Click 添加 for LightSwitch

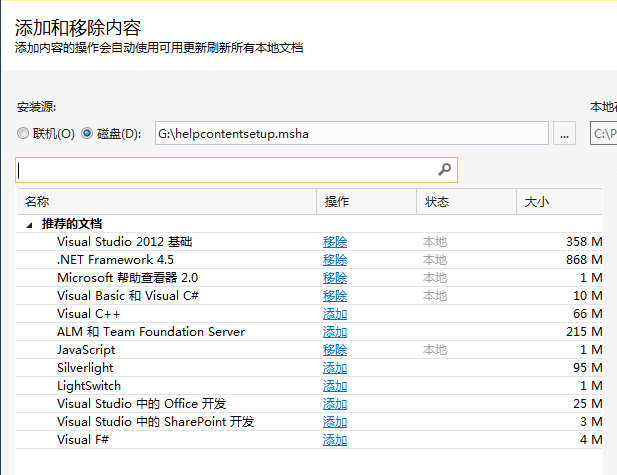335,386
